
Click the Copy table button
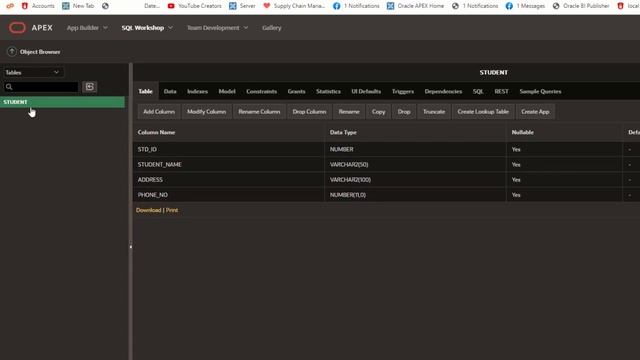[378, 111]
